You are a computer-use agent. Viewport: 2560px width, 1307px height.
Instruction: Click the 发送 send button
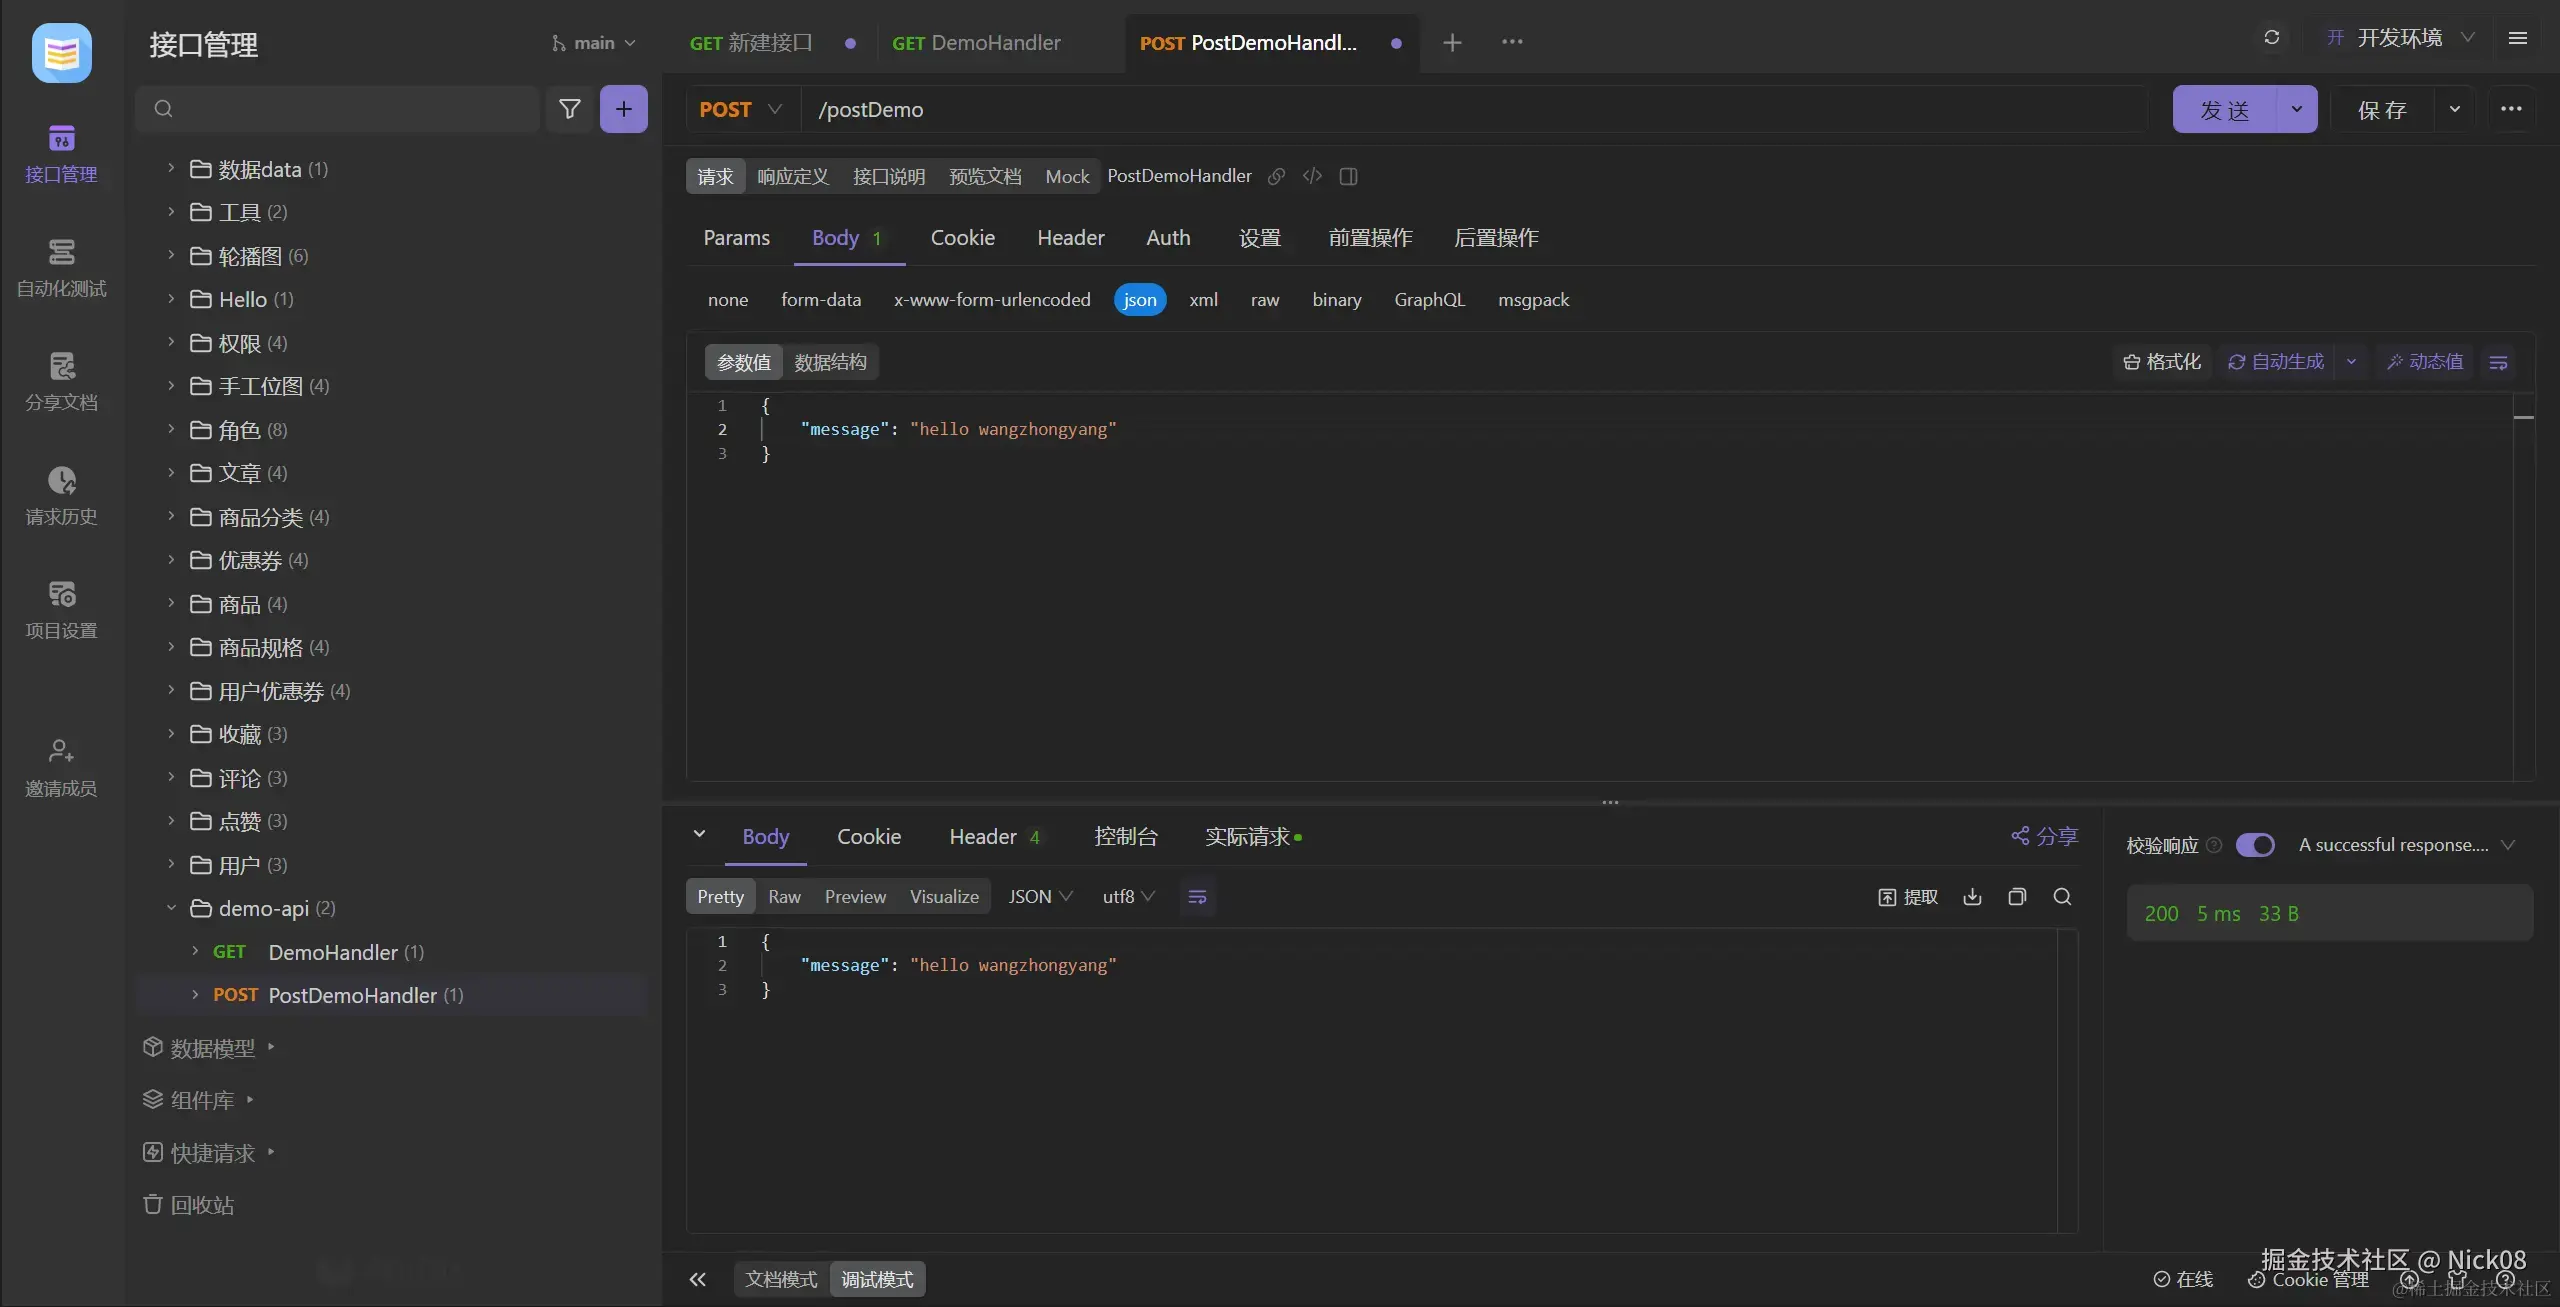pyautogui.click(x=2224, y=109)
